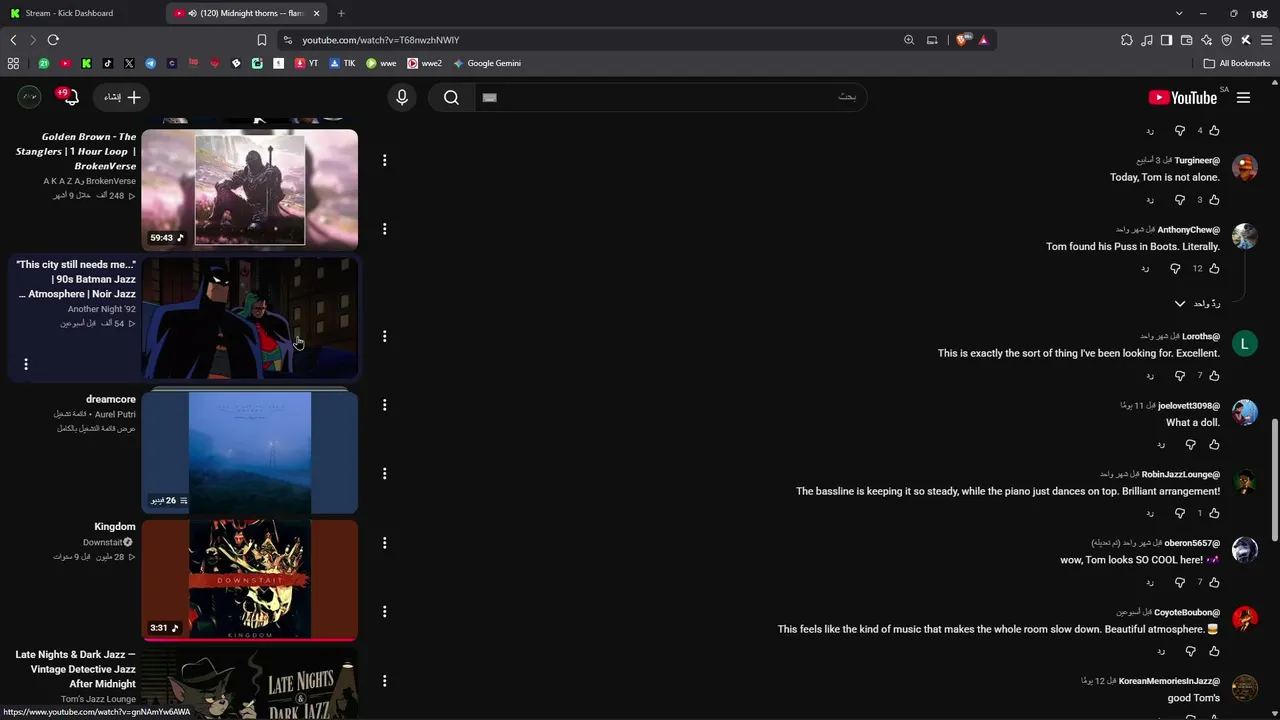Open Leo AI assistant icon
Image resolution: width=1280 pixels, height=720 pixels.
[1206, 40]
